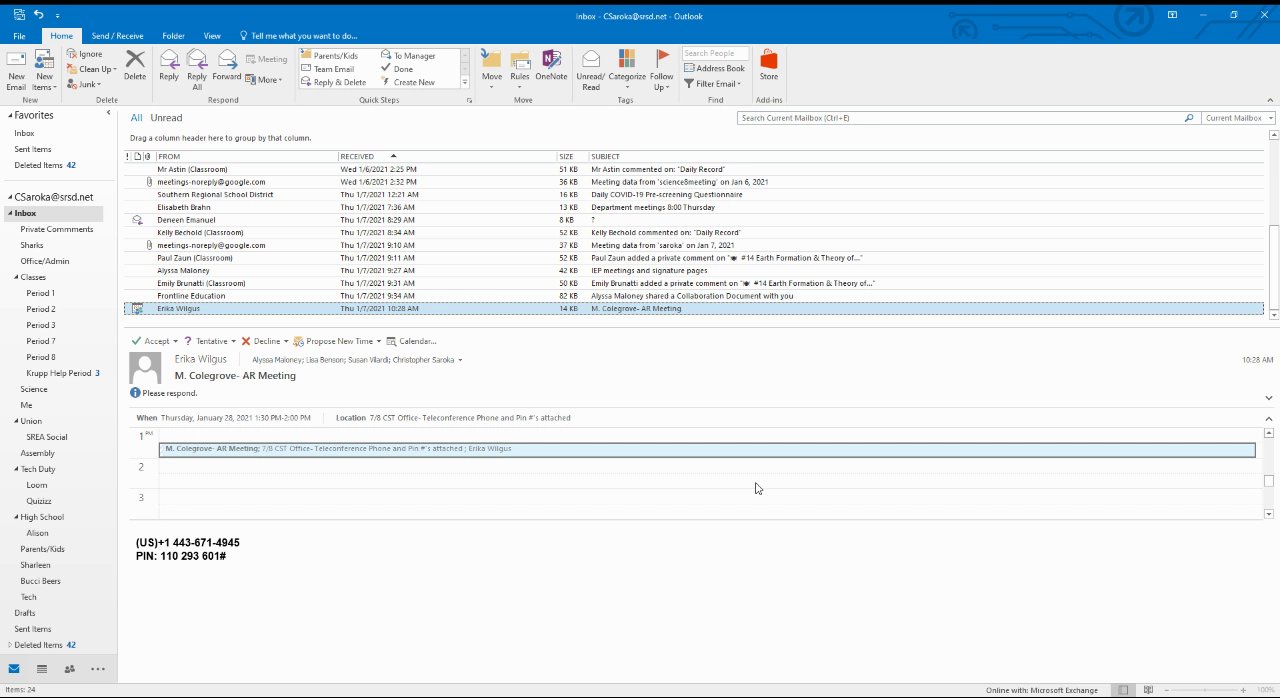Run the Parents/Kids quick step
The width and height of the screenshot is (1280, 698).
[330, 56]
